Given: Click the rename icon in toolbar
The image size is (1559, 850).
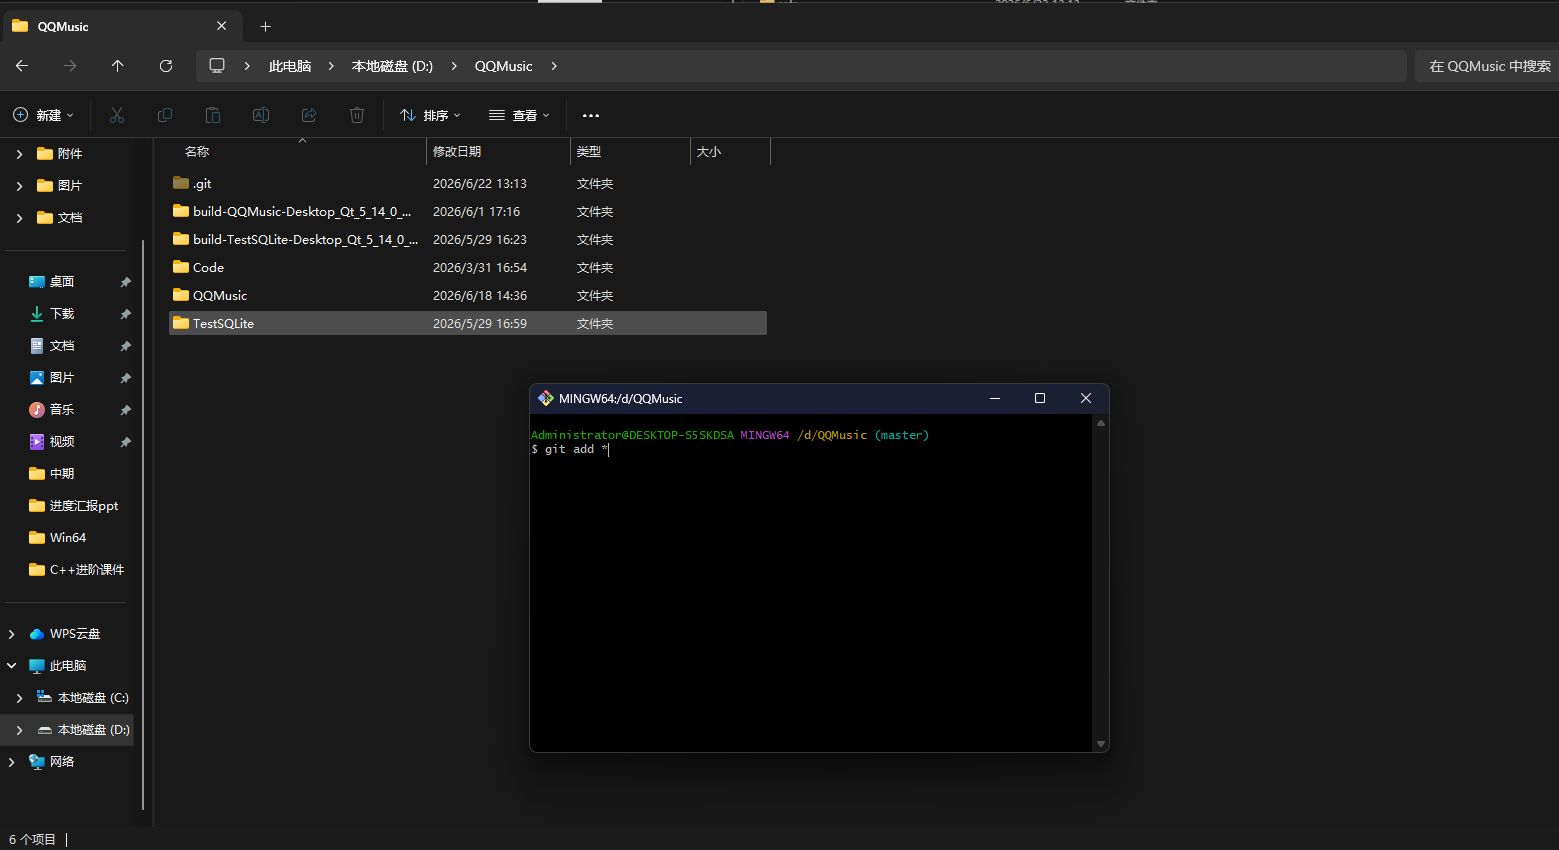Looking at the screenshot, I should (261, 115).
